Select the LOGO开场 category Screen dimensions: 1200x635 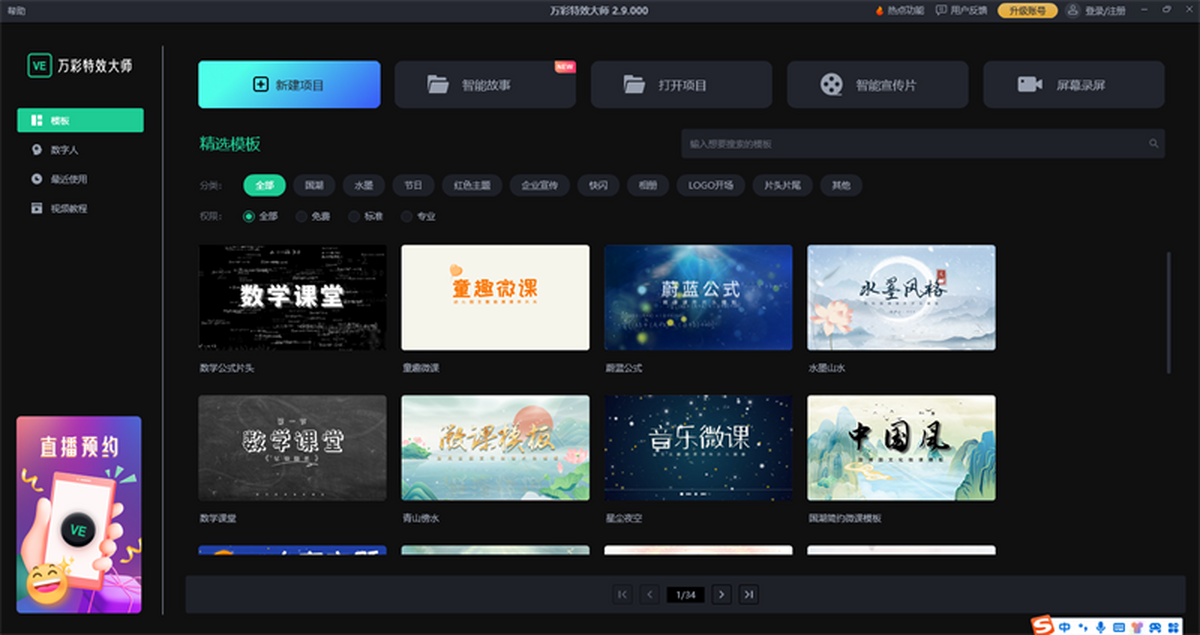tap(710, 185)
